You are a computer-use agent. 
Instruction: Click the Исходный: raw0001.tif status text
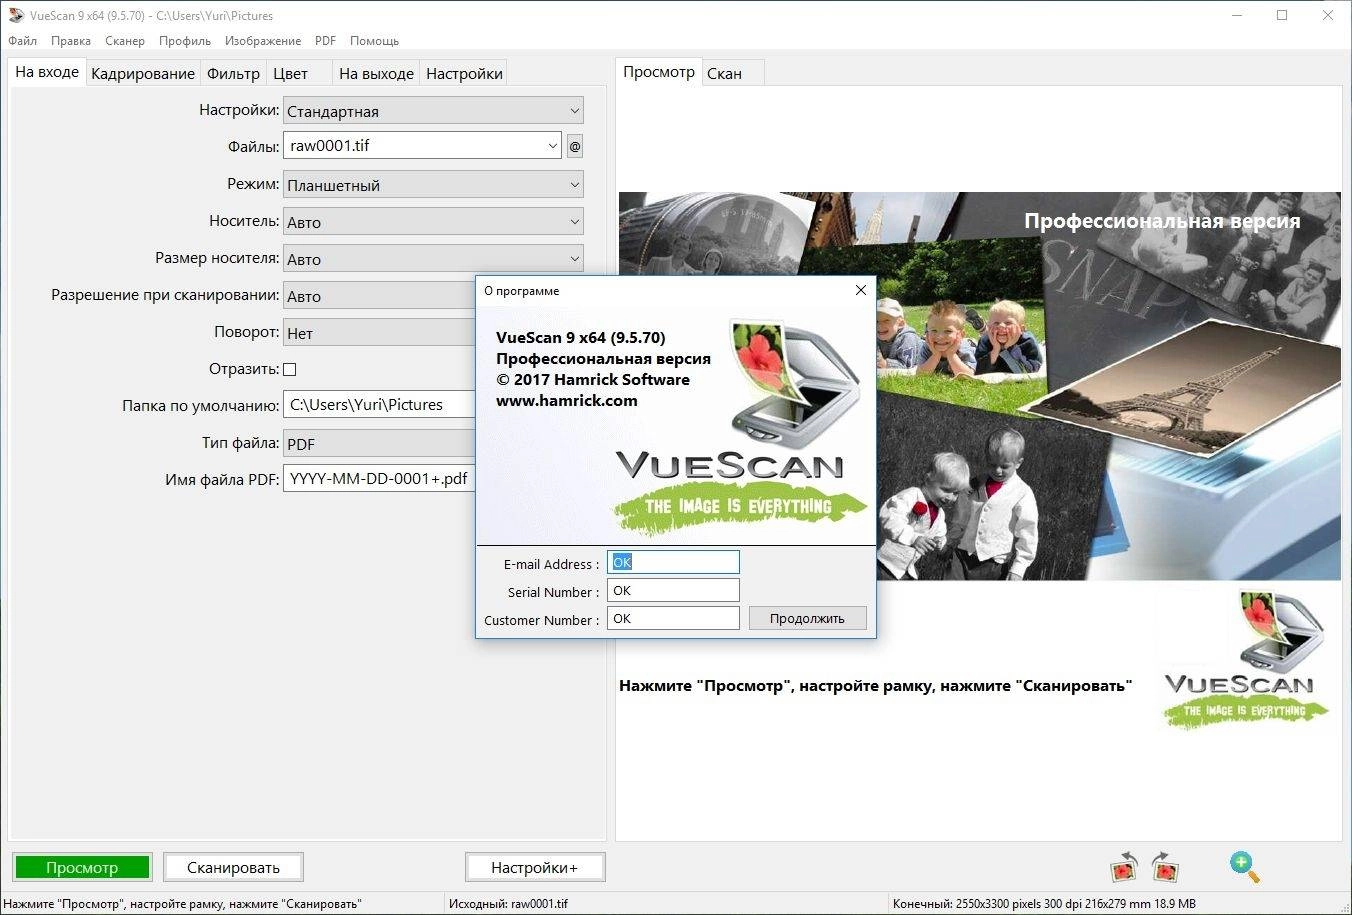click(508, 903)
